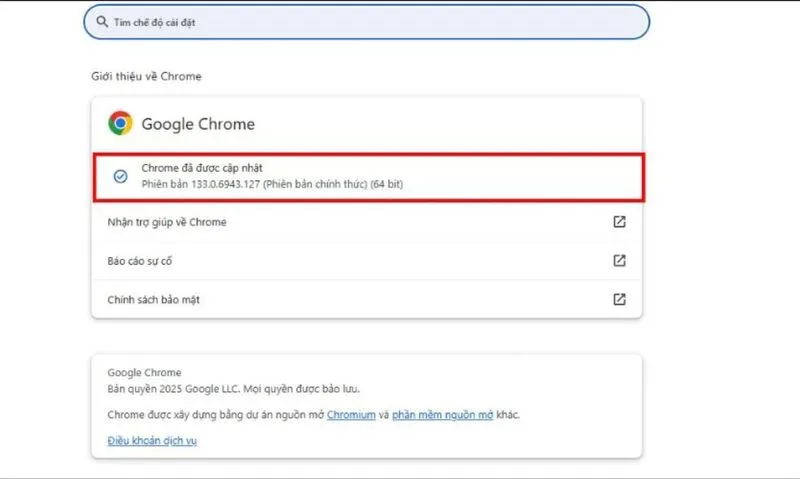
Task: Click the version number text "Phiên bản 133.0.6943.127"
Action: coord(202,185)
